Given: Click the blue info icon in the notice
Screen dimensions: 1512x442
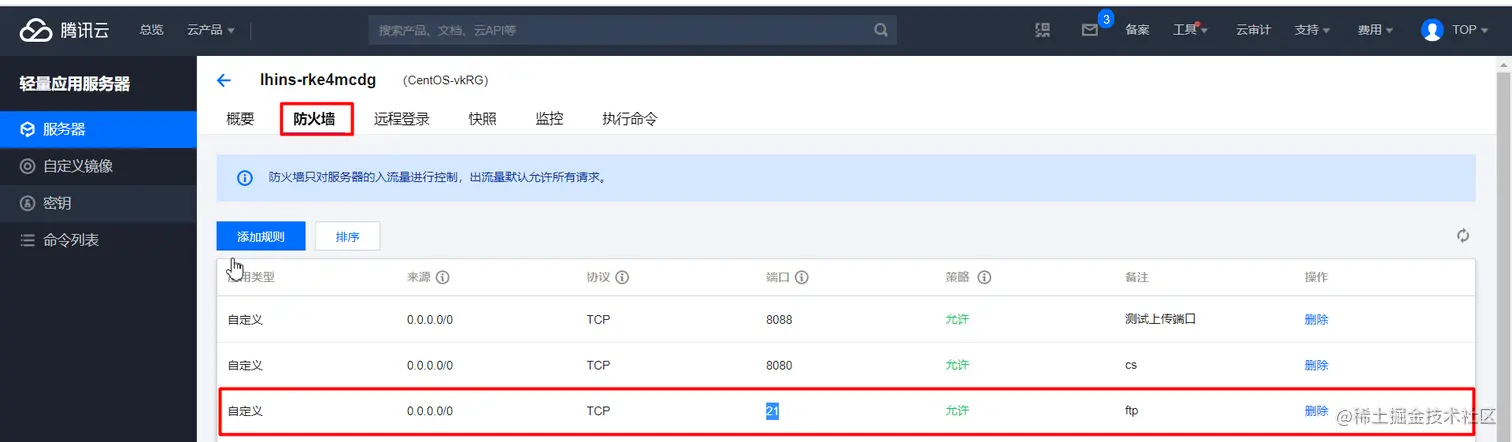Looking at the screenshot, I should click(244, 178).
